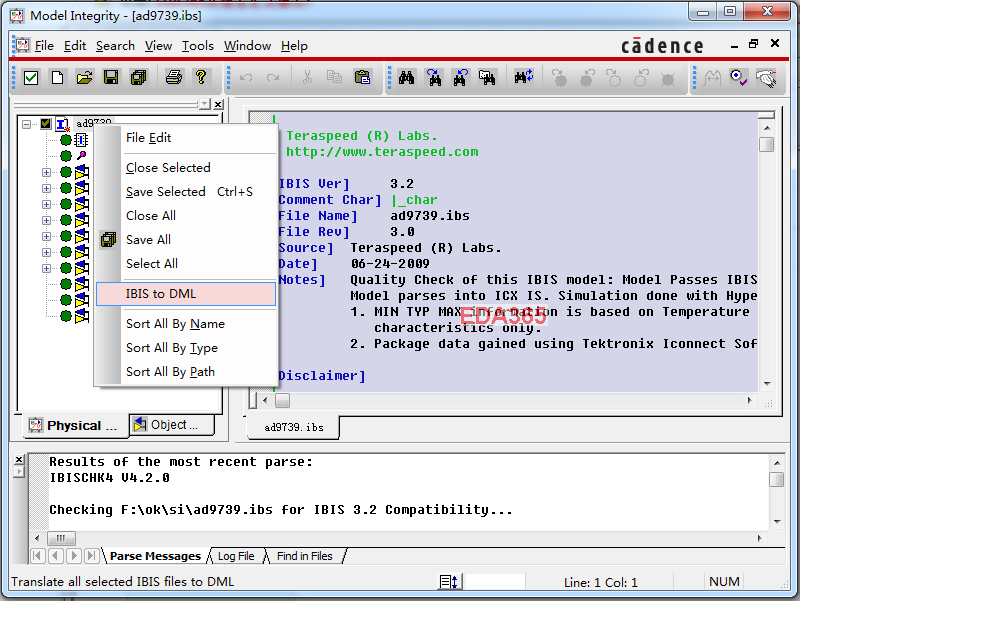Toggle the ad9739 root checkbox in tree

pyautogui.click(x=46, y=124)
